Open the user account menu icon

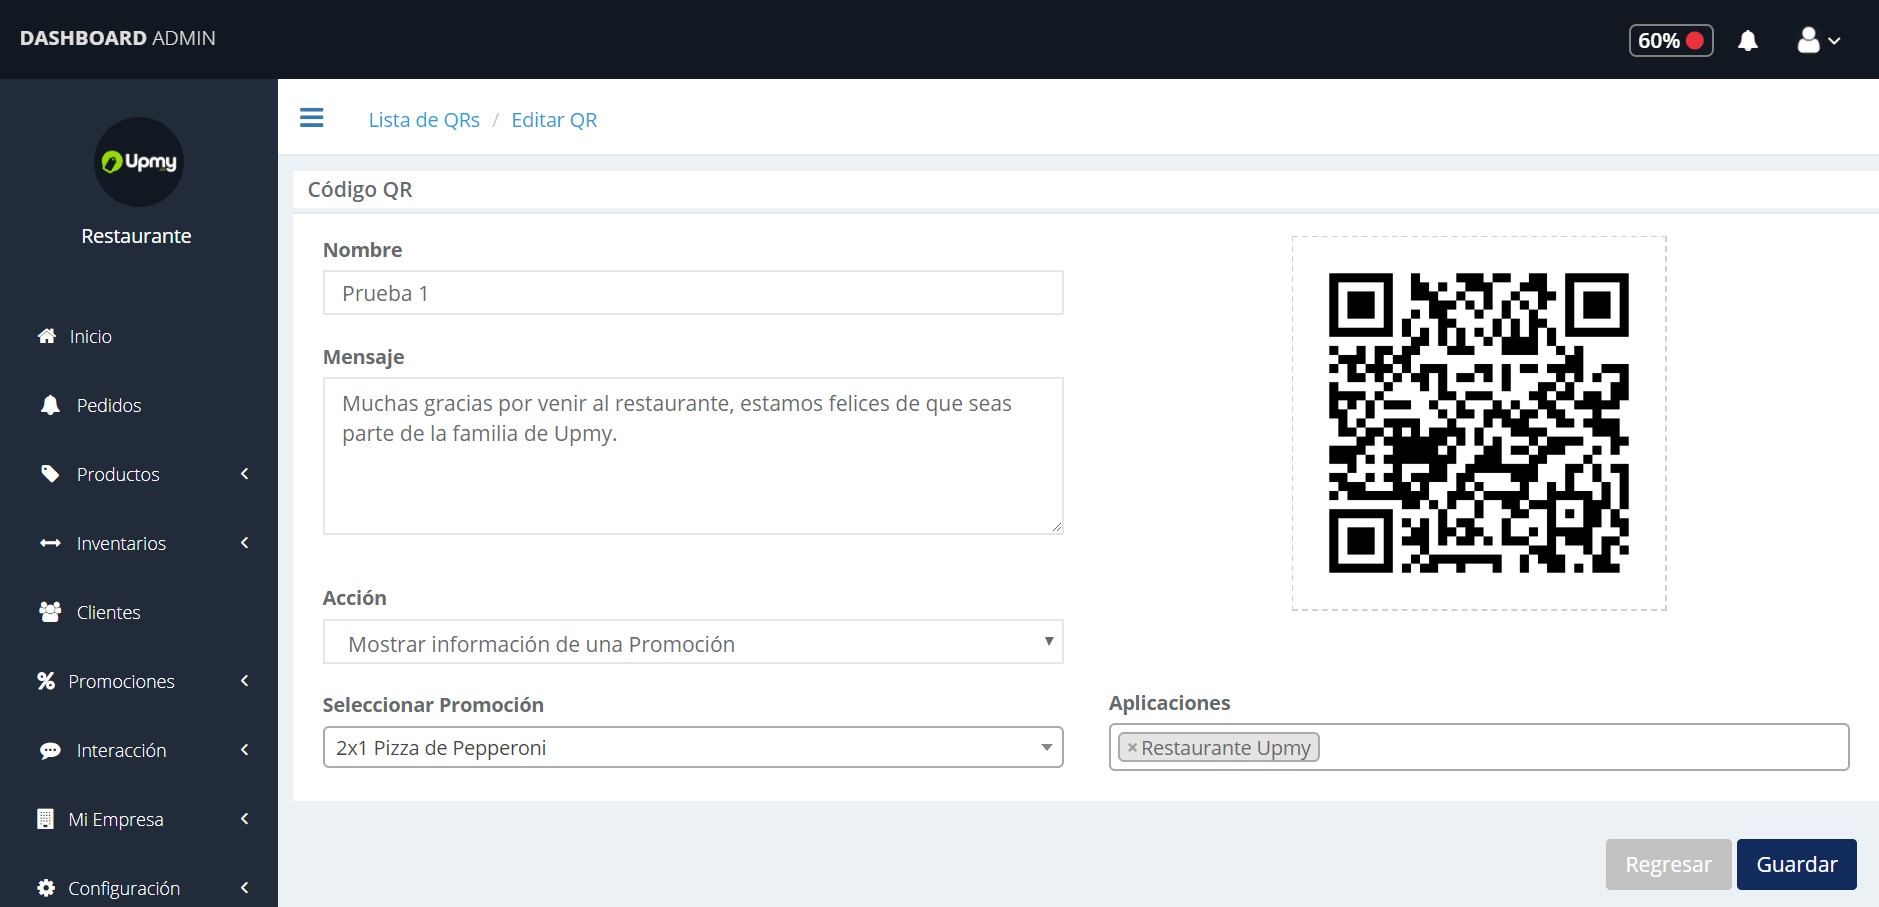pyautogui.click(x=1808, y=40)
